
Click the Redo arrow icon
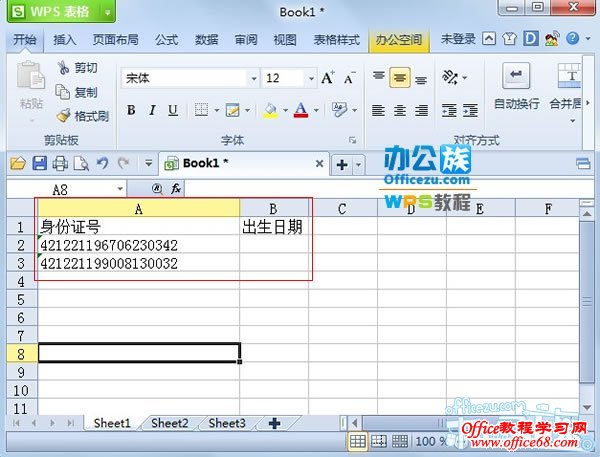click(x=123, y=163)
